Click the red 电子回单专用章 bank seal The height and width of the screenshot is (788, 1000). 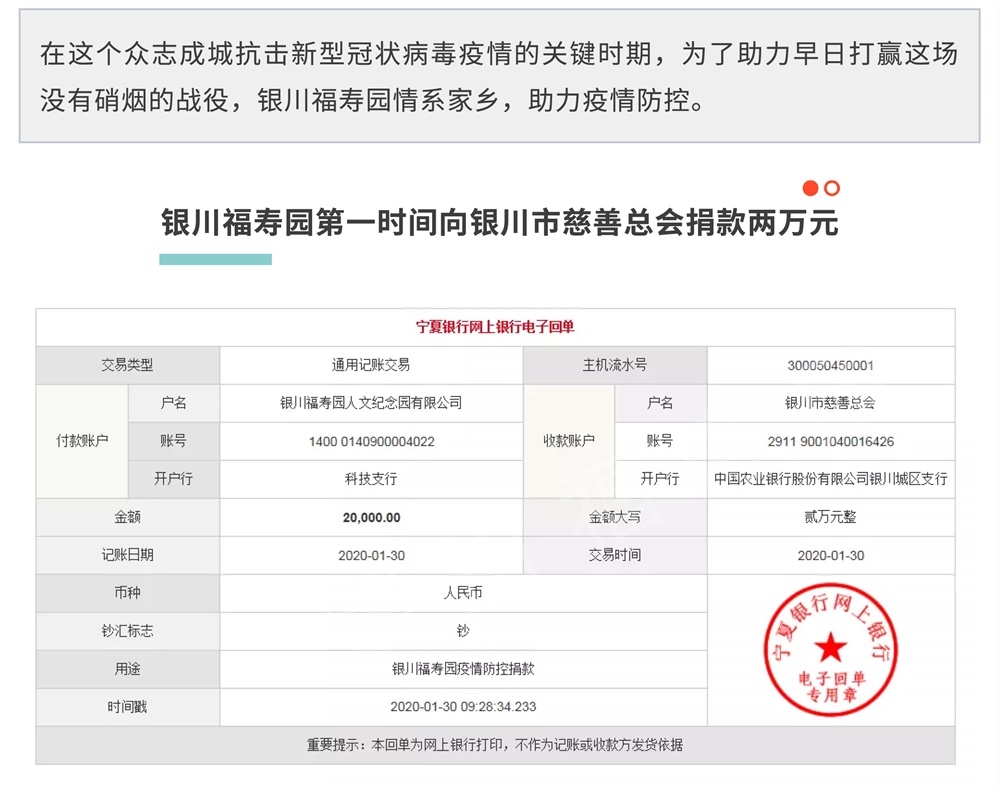pyautogui.click(x=830, y=649)
